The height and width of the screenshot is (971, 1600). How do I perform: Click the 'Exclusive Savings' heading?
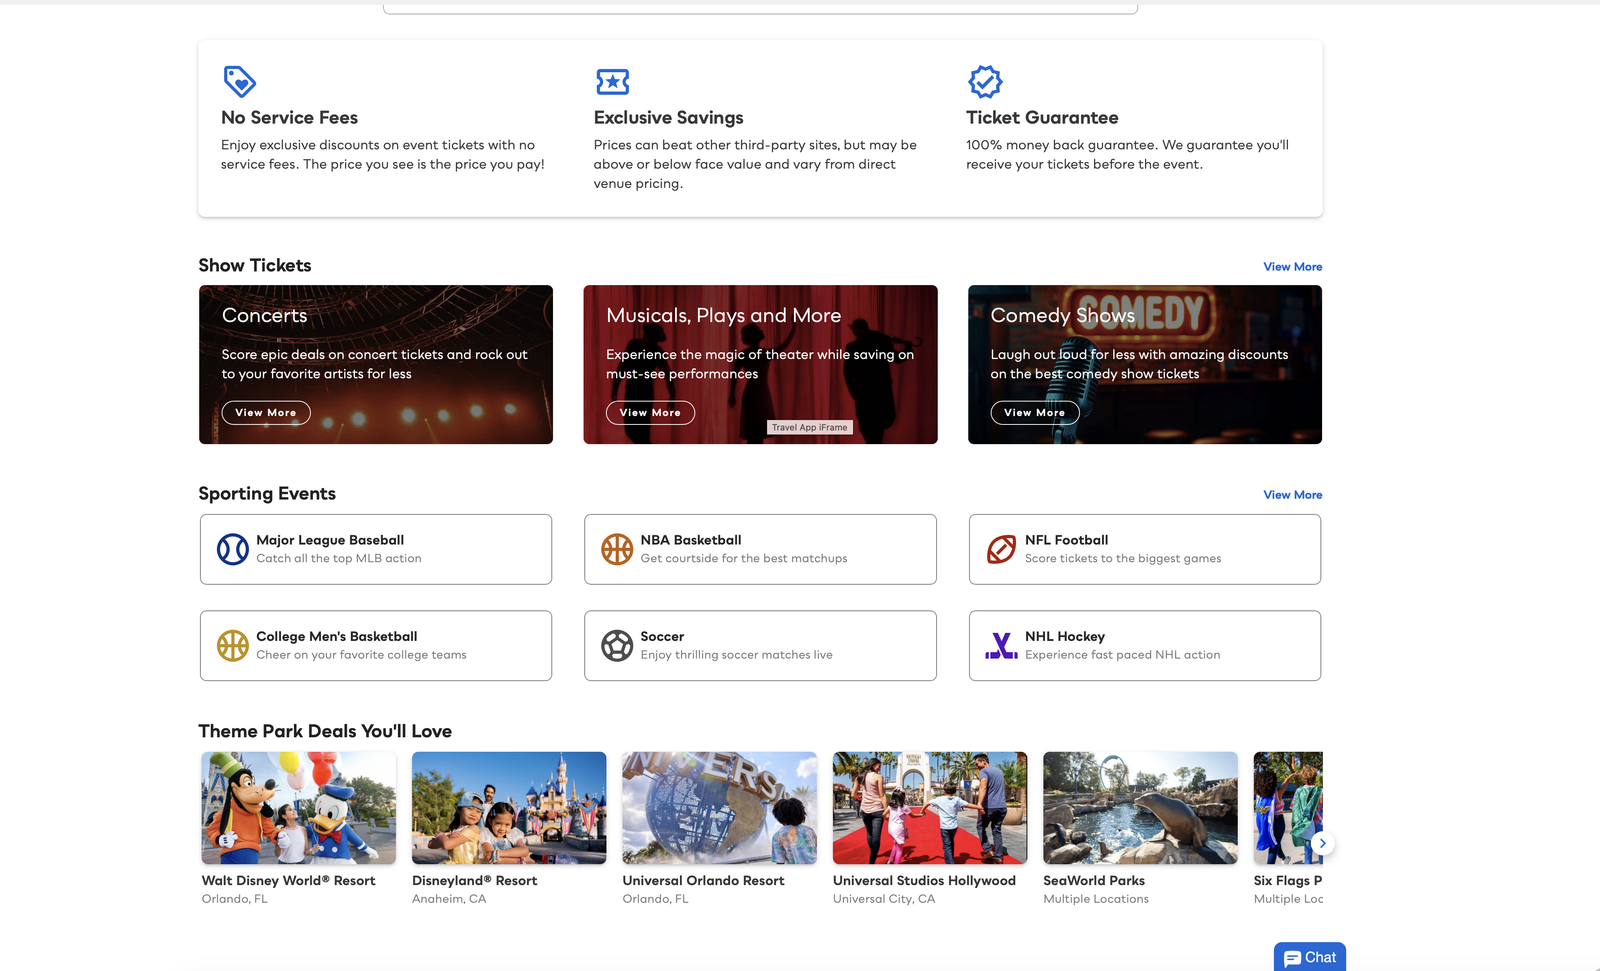(x=669, y=118)
